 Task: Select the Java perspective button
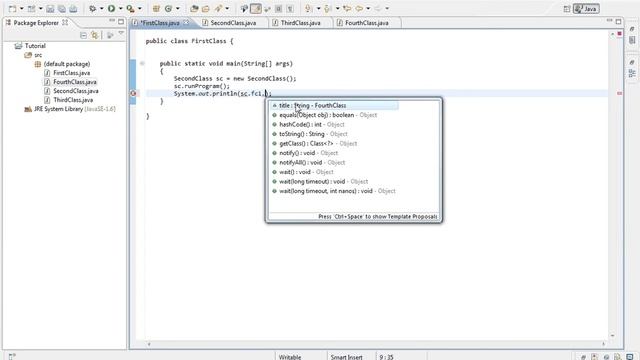(586, 9)
